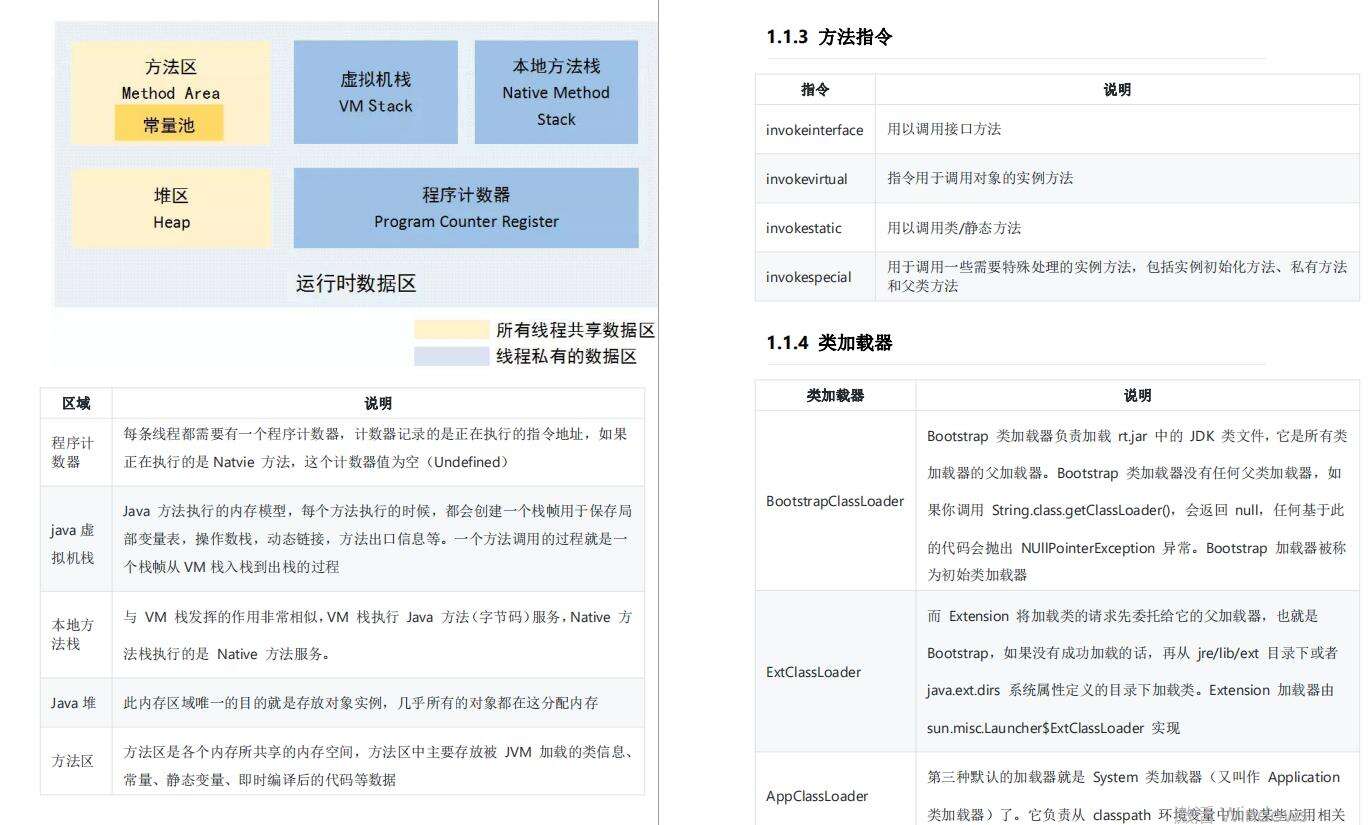
Task: Click the description starting 方法区是各个内存所共享
Action: 378,765
